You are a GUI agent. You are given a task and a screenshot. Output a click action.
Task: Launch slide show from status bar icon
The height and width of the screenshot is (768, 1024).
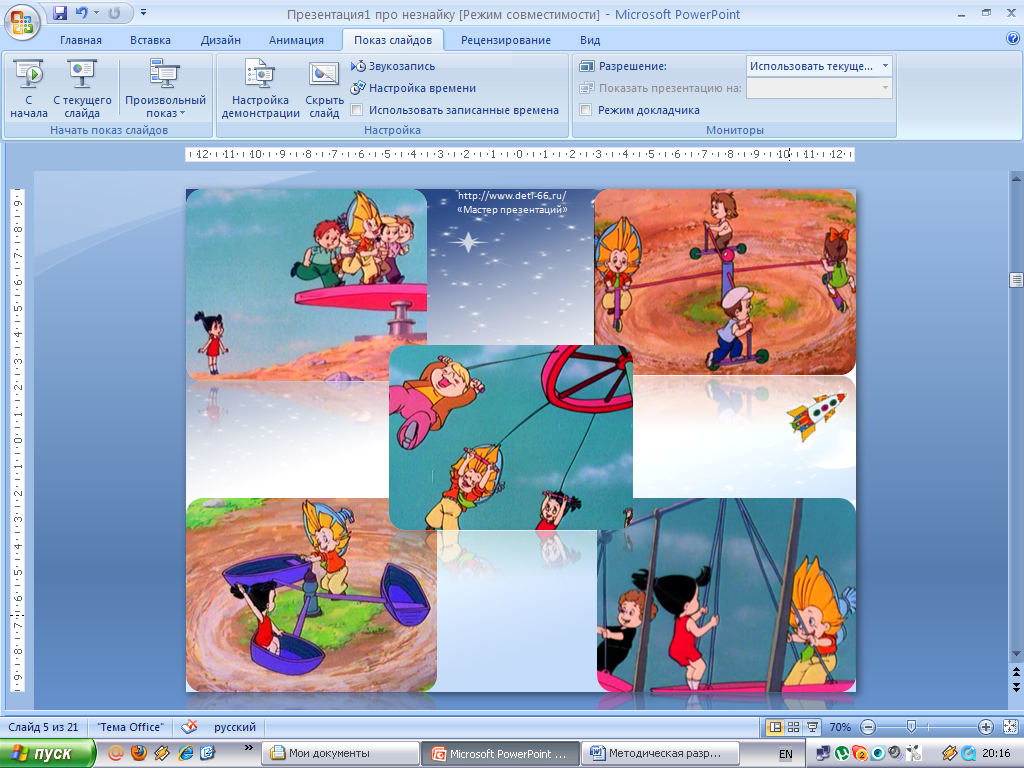coord(812,727)
